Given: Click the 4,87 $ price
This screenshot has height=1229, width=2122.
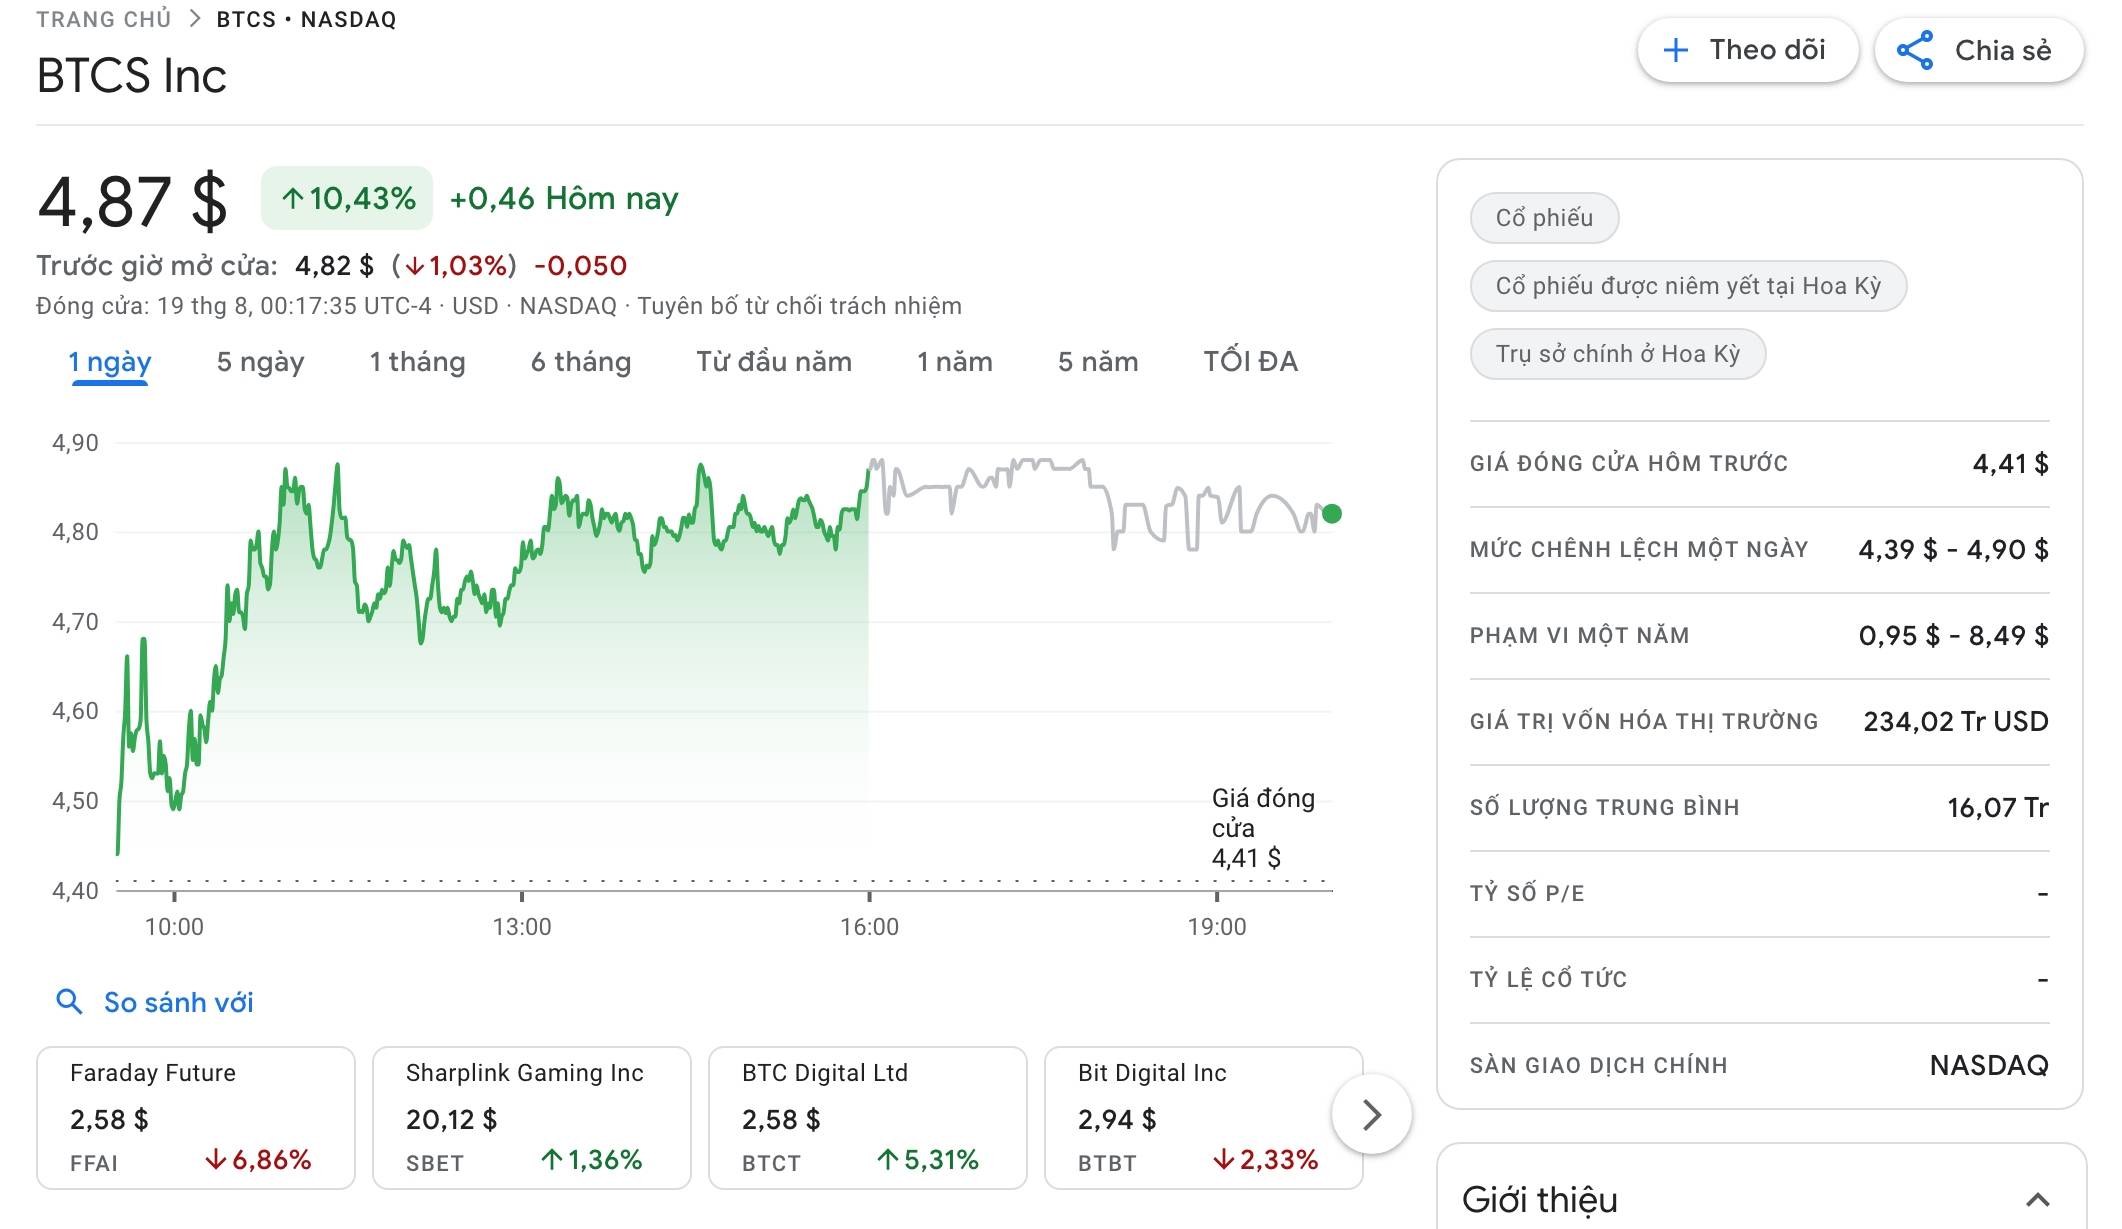Looking at the screenshot, I should [x=132, y=202].
